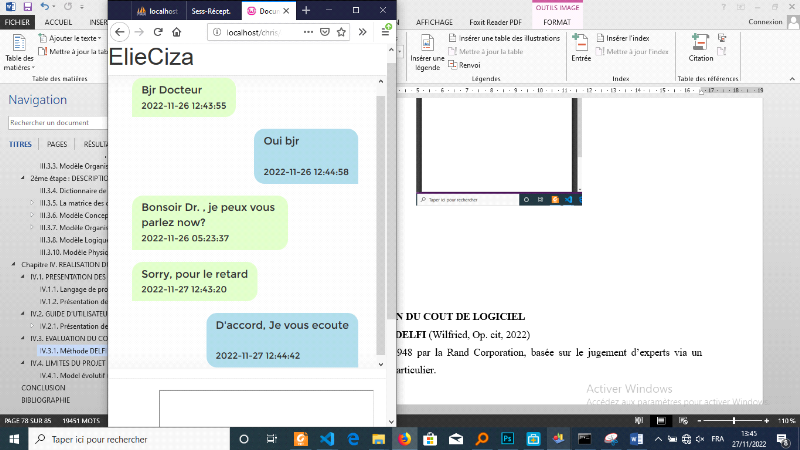
Task: Click the Firefox forward arrow button
Action: (x=139, y=32)
